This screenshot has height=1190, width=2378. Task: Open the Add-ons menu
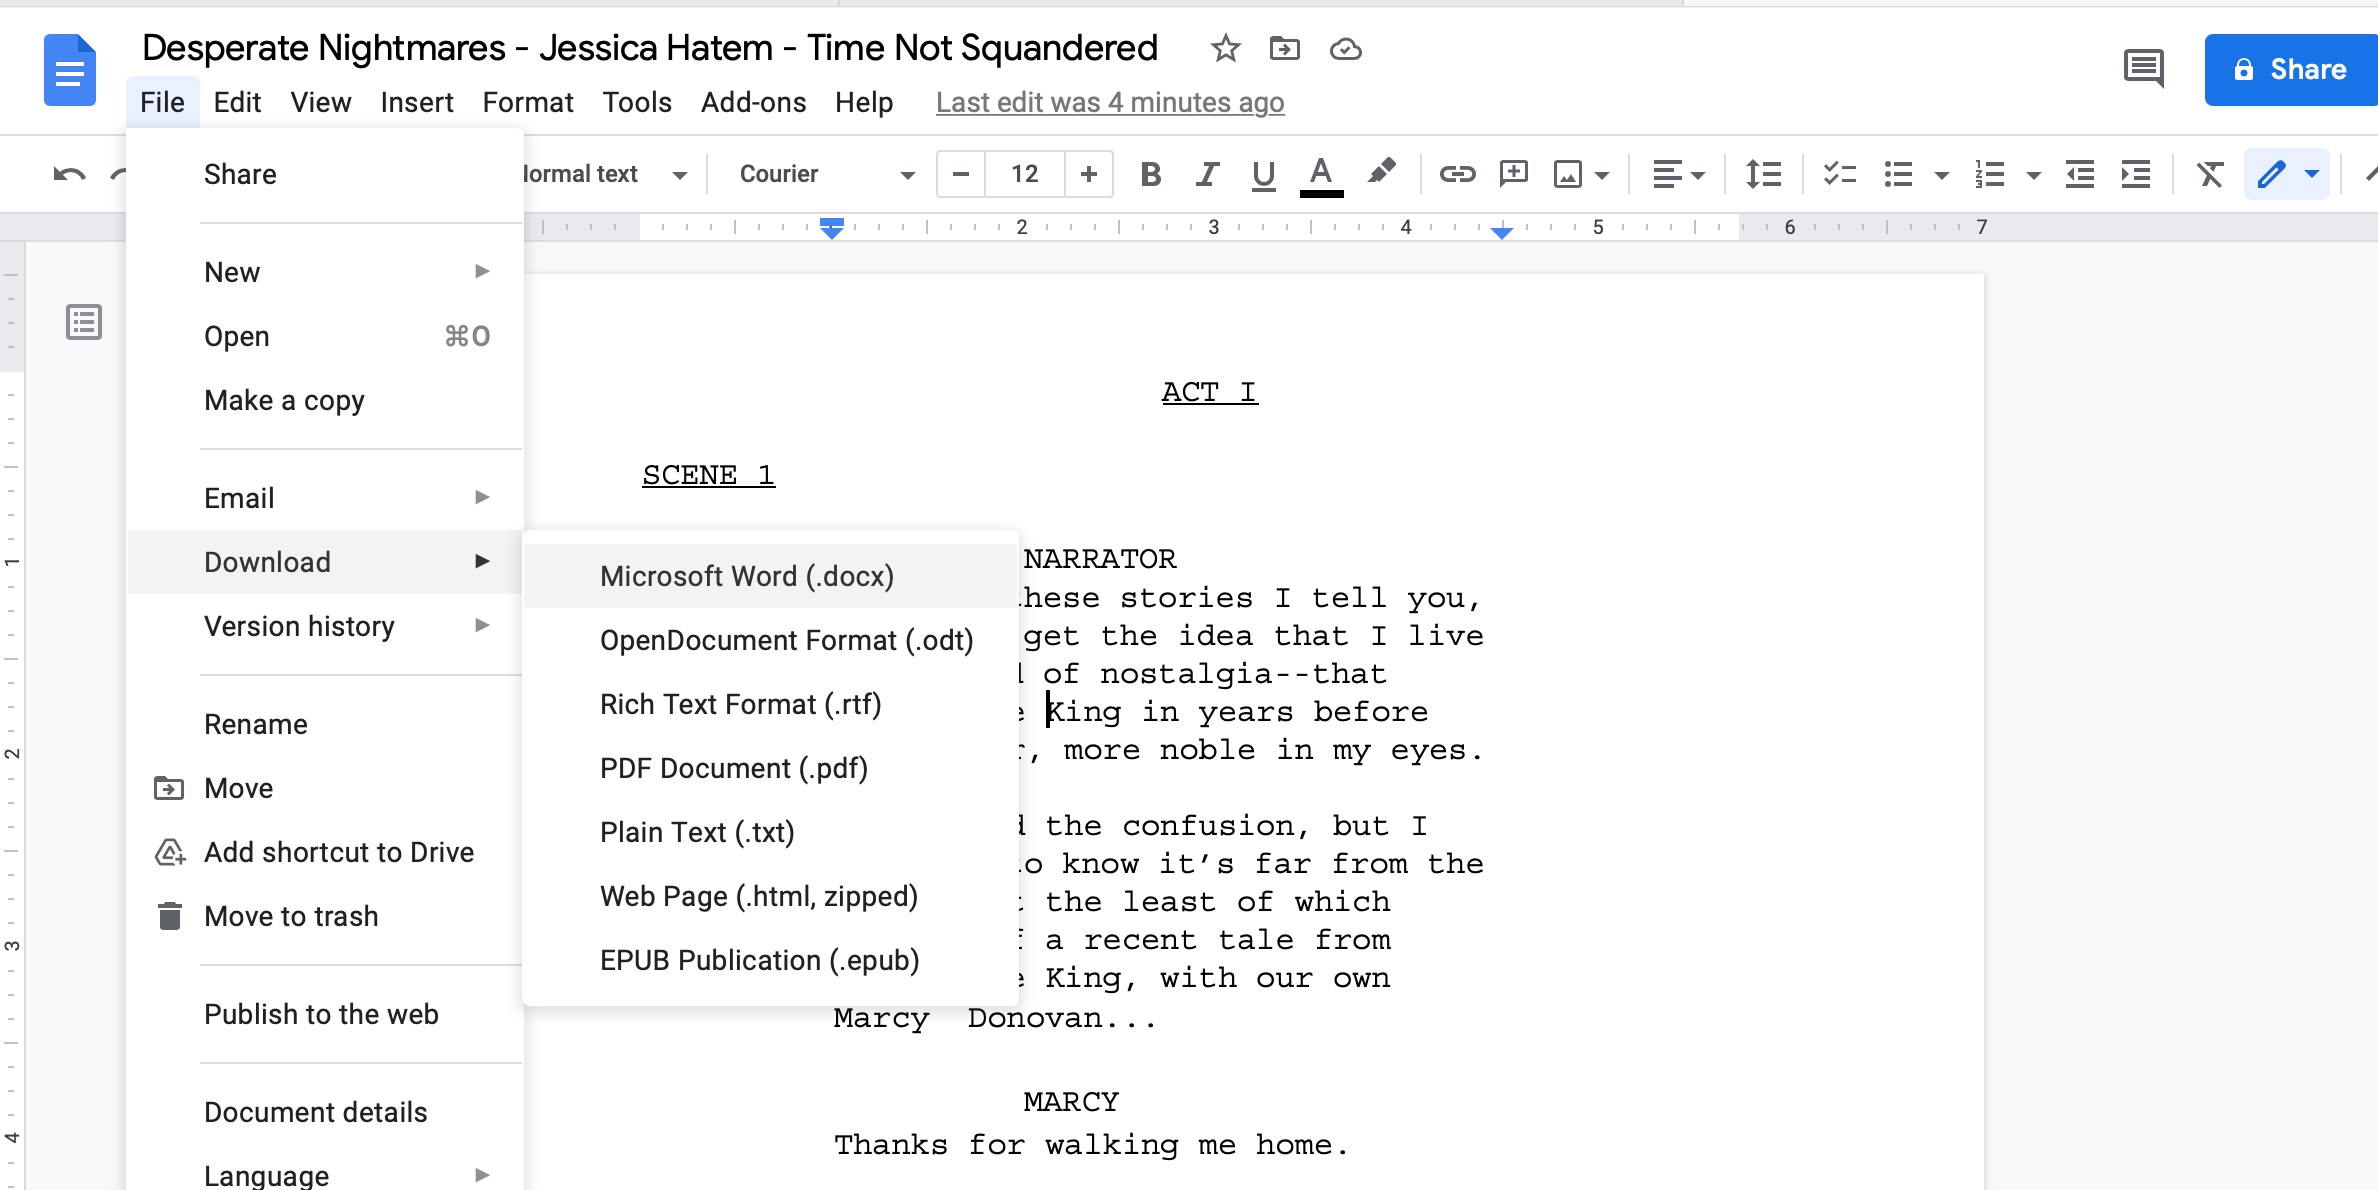coord(753,102)
